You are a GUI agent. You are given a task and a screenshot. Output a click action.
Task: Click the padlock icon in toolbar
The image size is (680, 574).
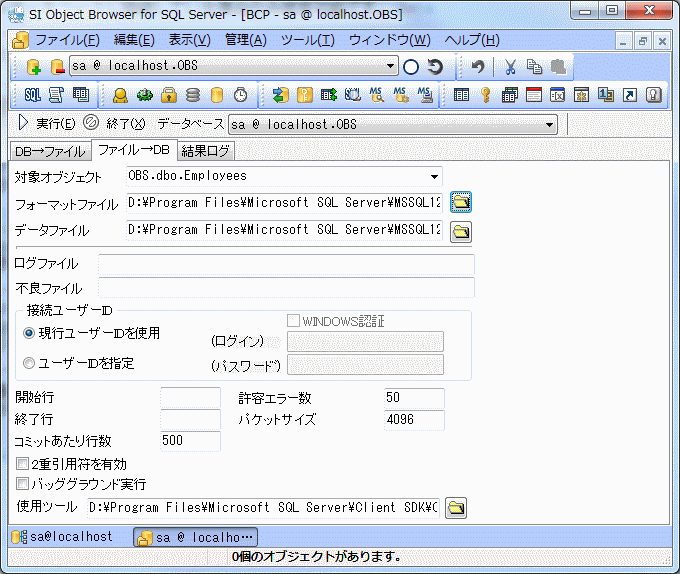point(169,95)
